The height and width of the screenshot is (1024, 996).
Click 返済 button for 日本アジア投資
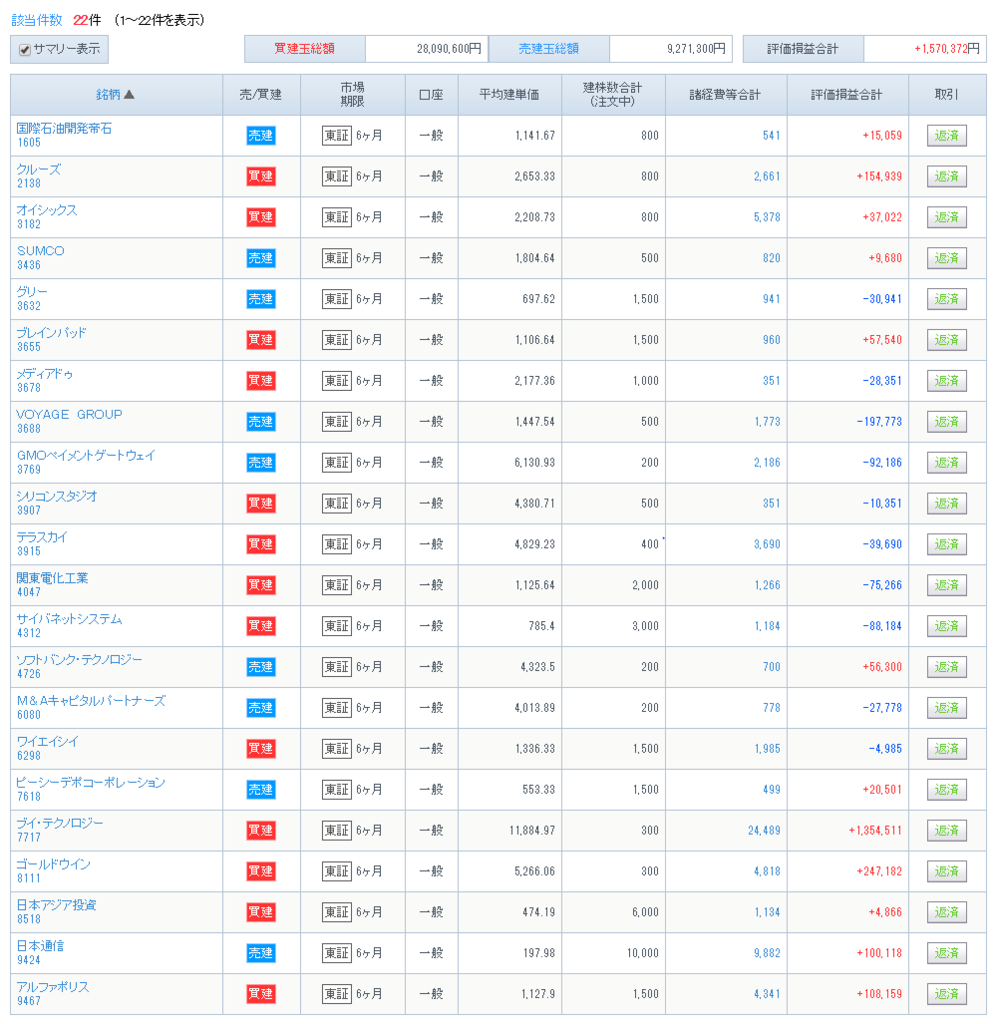(946, 912)
